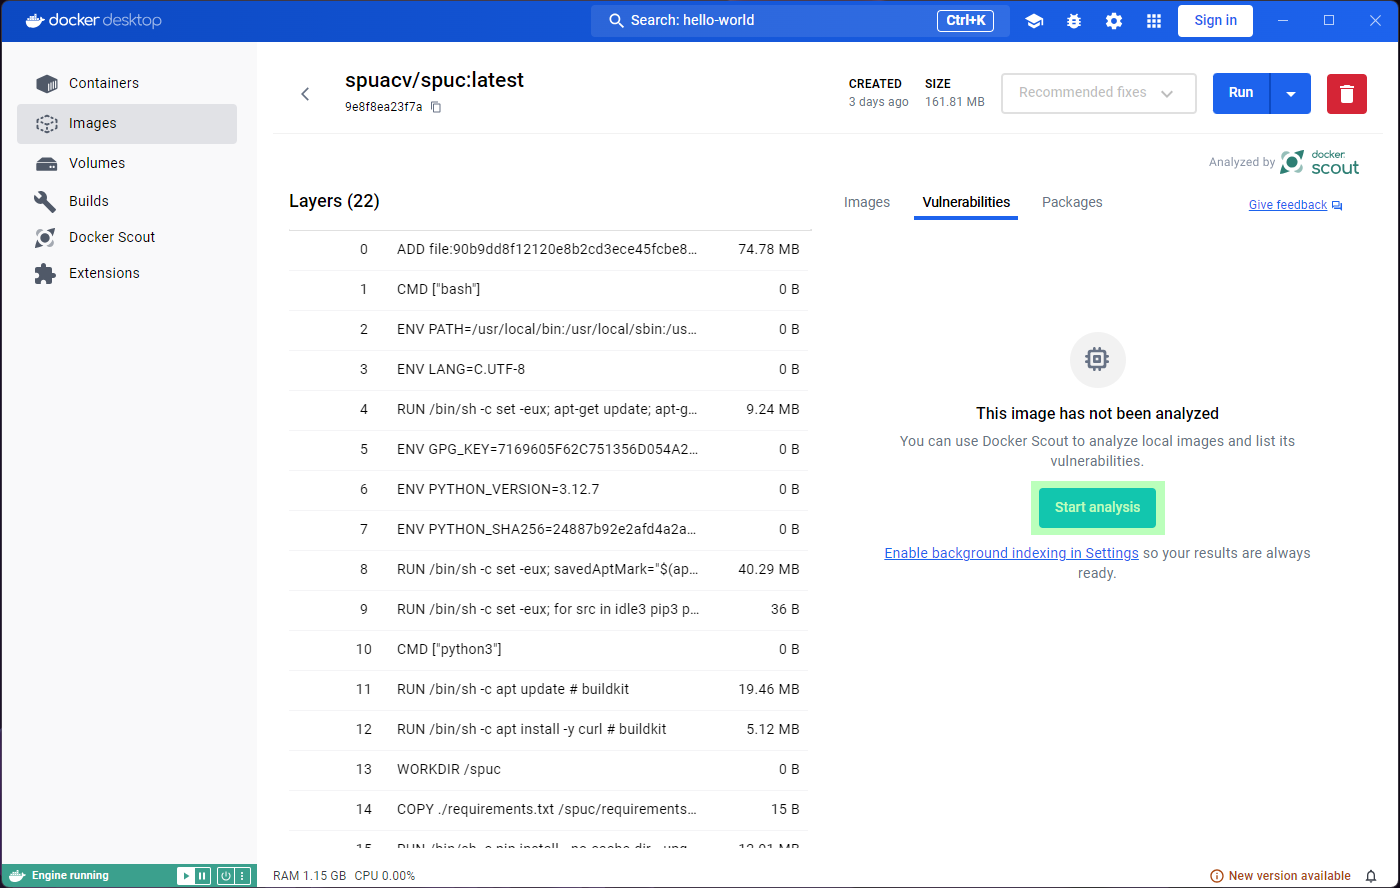The image size is (1400, 888).
Task: Select layer 12 apt install curl
Action: pyautogui.click(x=550, y=729)
